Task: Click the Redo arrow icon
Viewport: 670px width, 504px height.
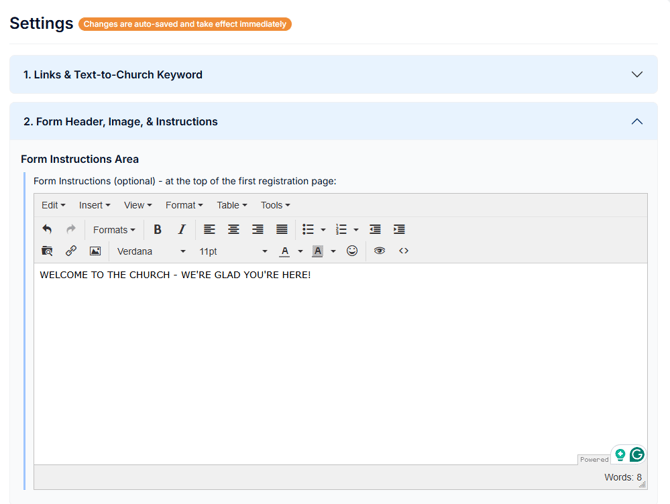Action: click(71, 229)
